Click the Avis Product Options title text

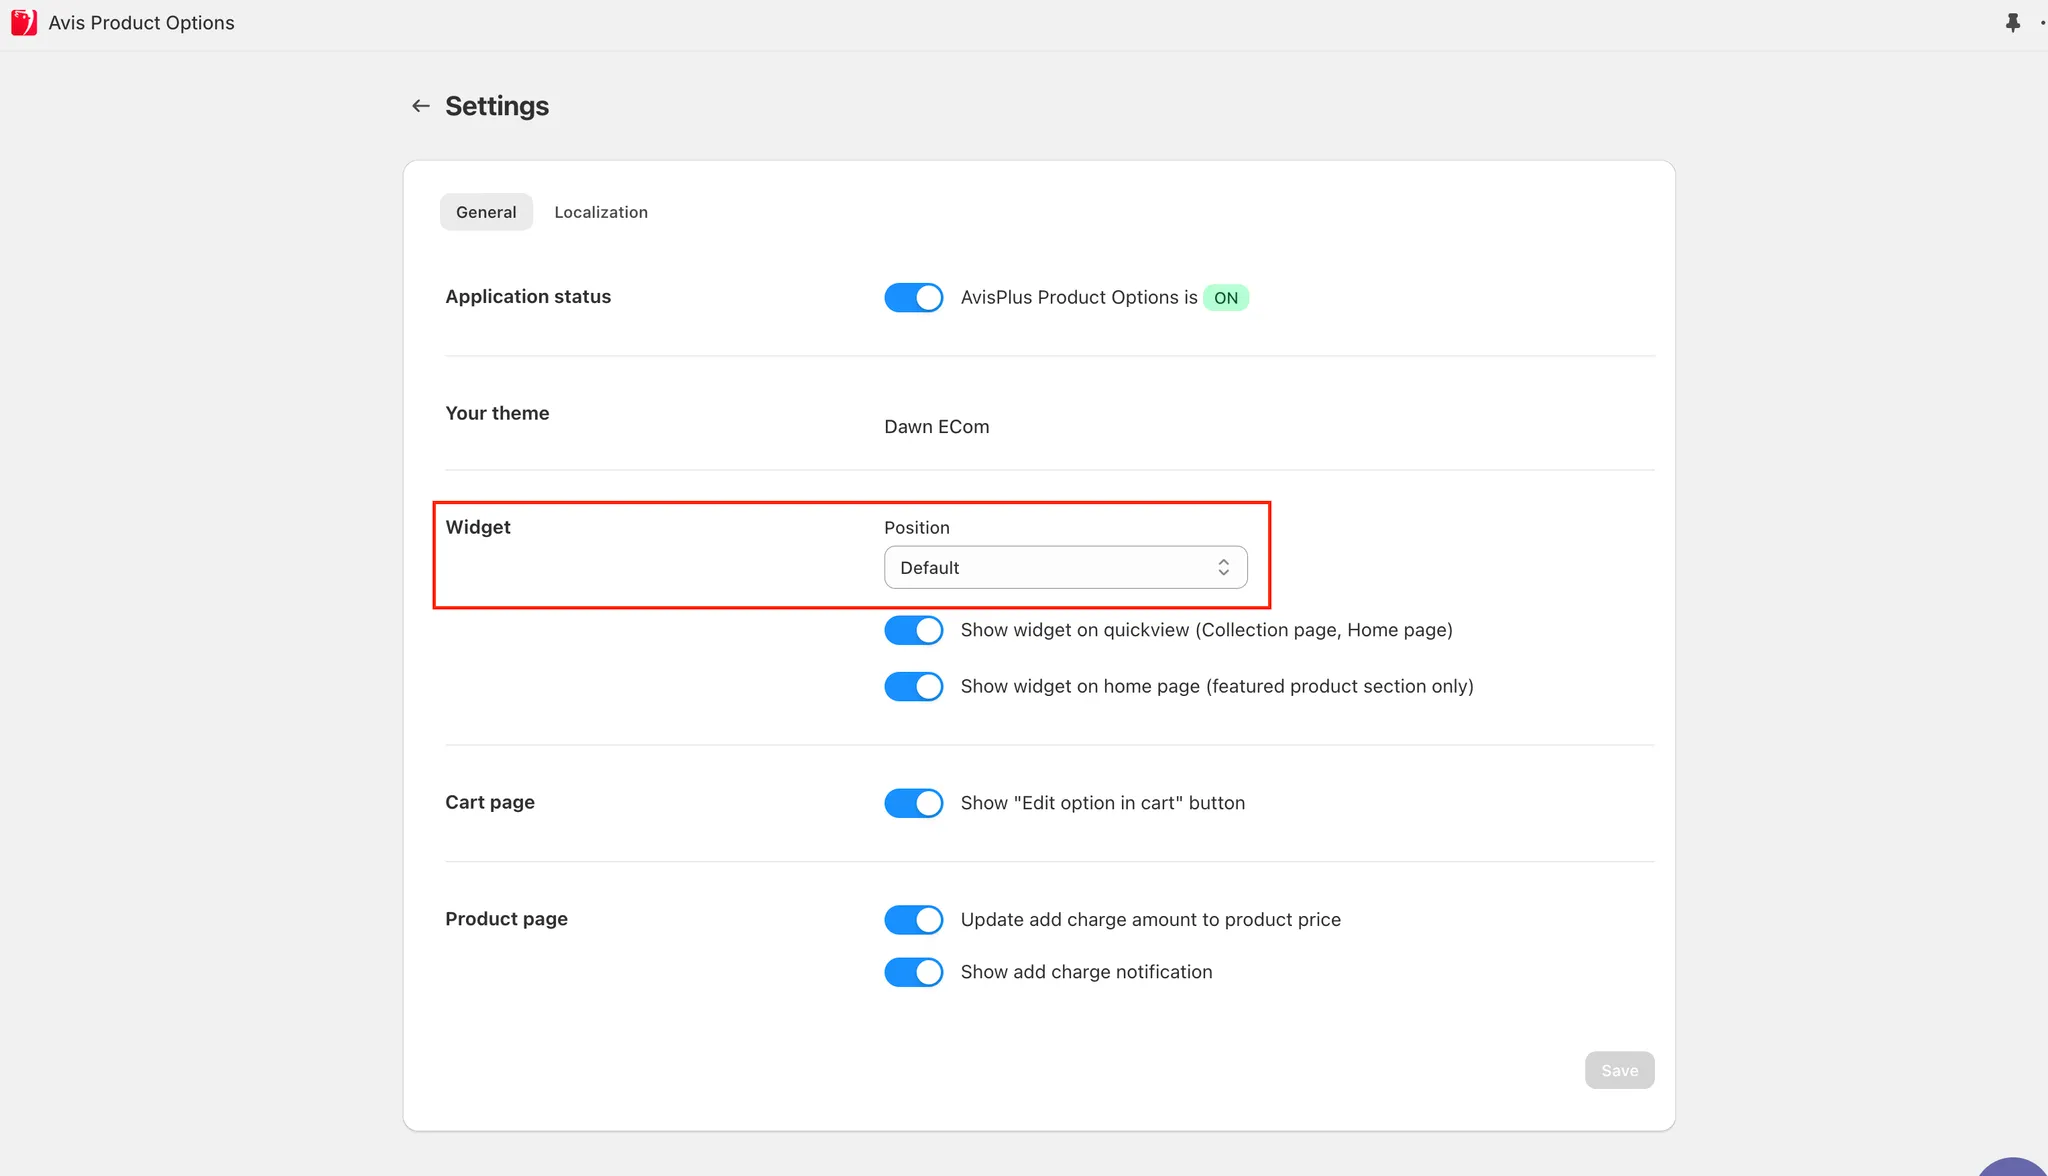click(x=141, y=23)
